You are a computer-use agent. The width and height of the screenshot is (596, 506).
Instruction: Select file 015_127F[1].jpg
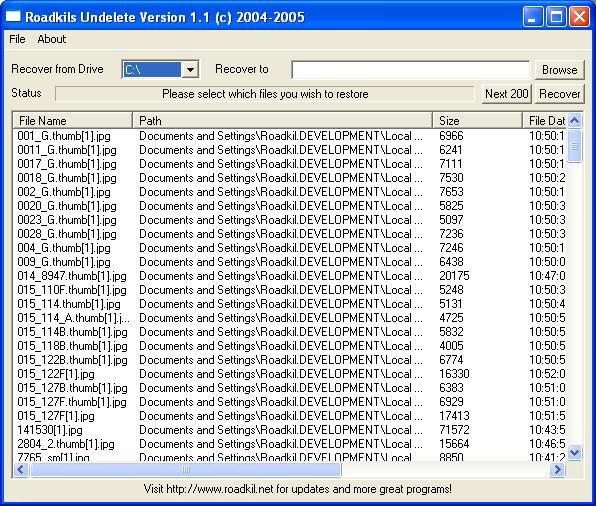[x=56, y=416]
